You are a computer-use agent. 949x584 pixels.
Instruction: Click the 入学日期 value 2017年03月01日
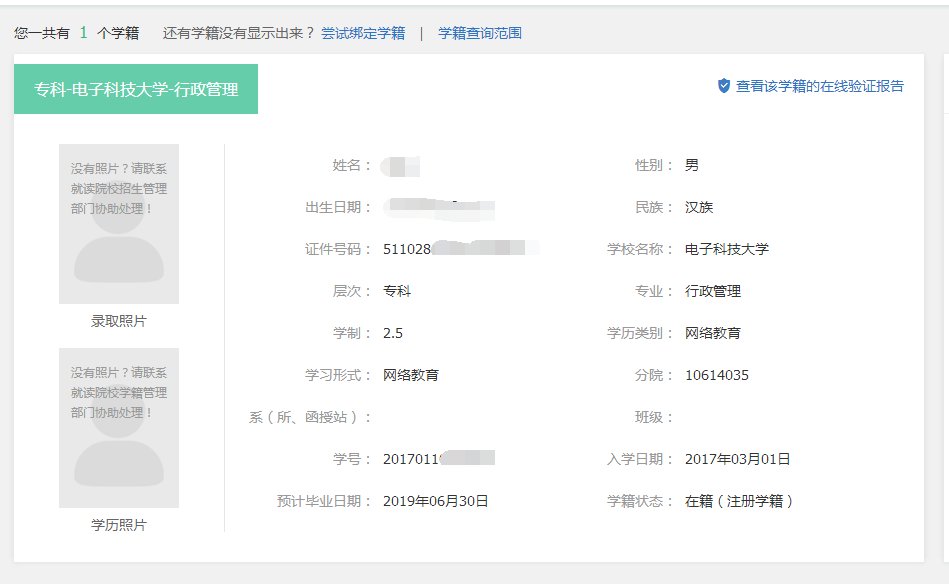click(x=737, y=459)
